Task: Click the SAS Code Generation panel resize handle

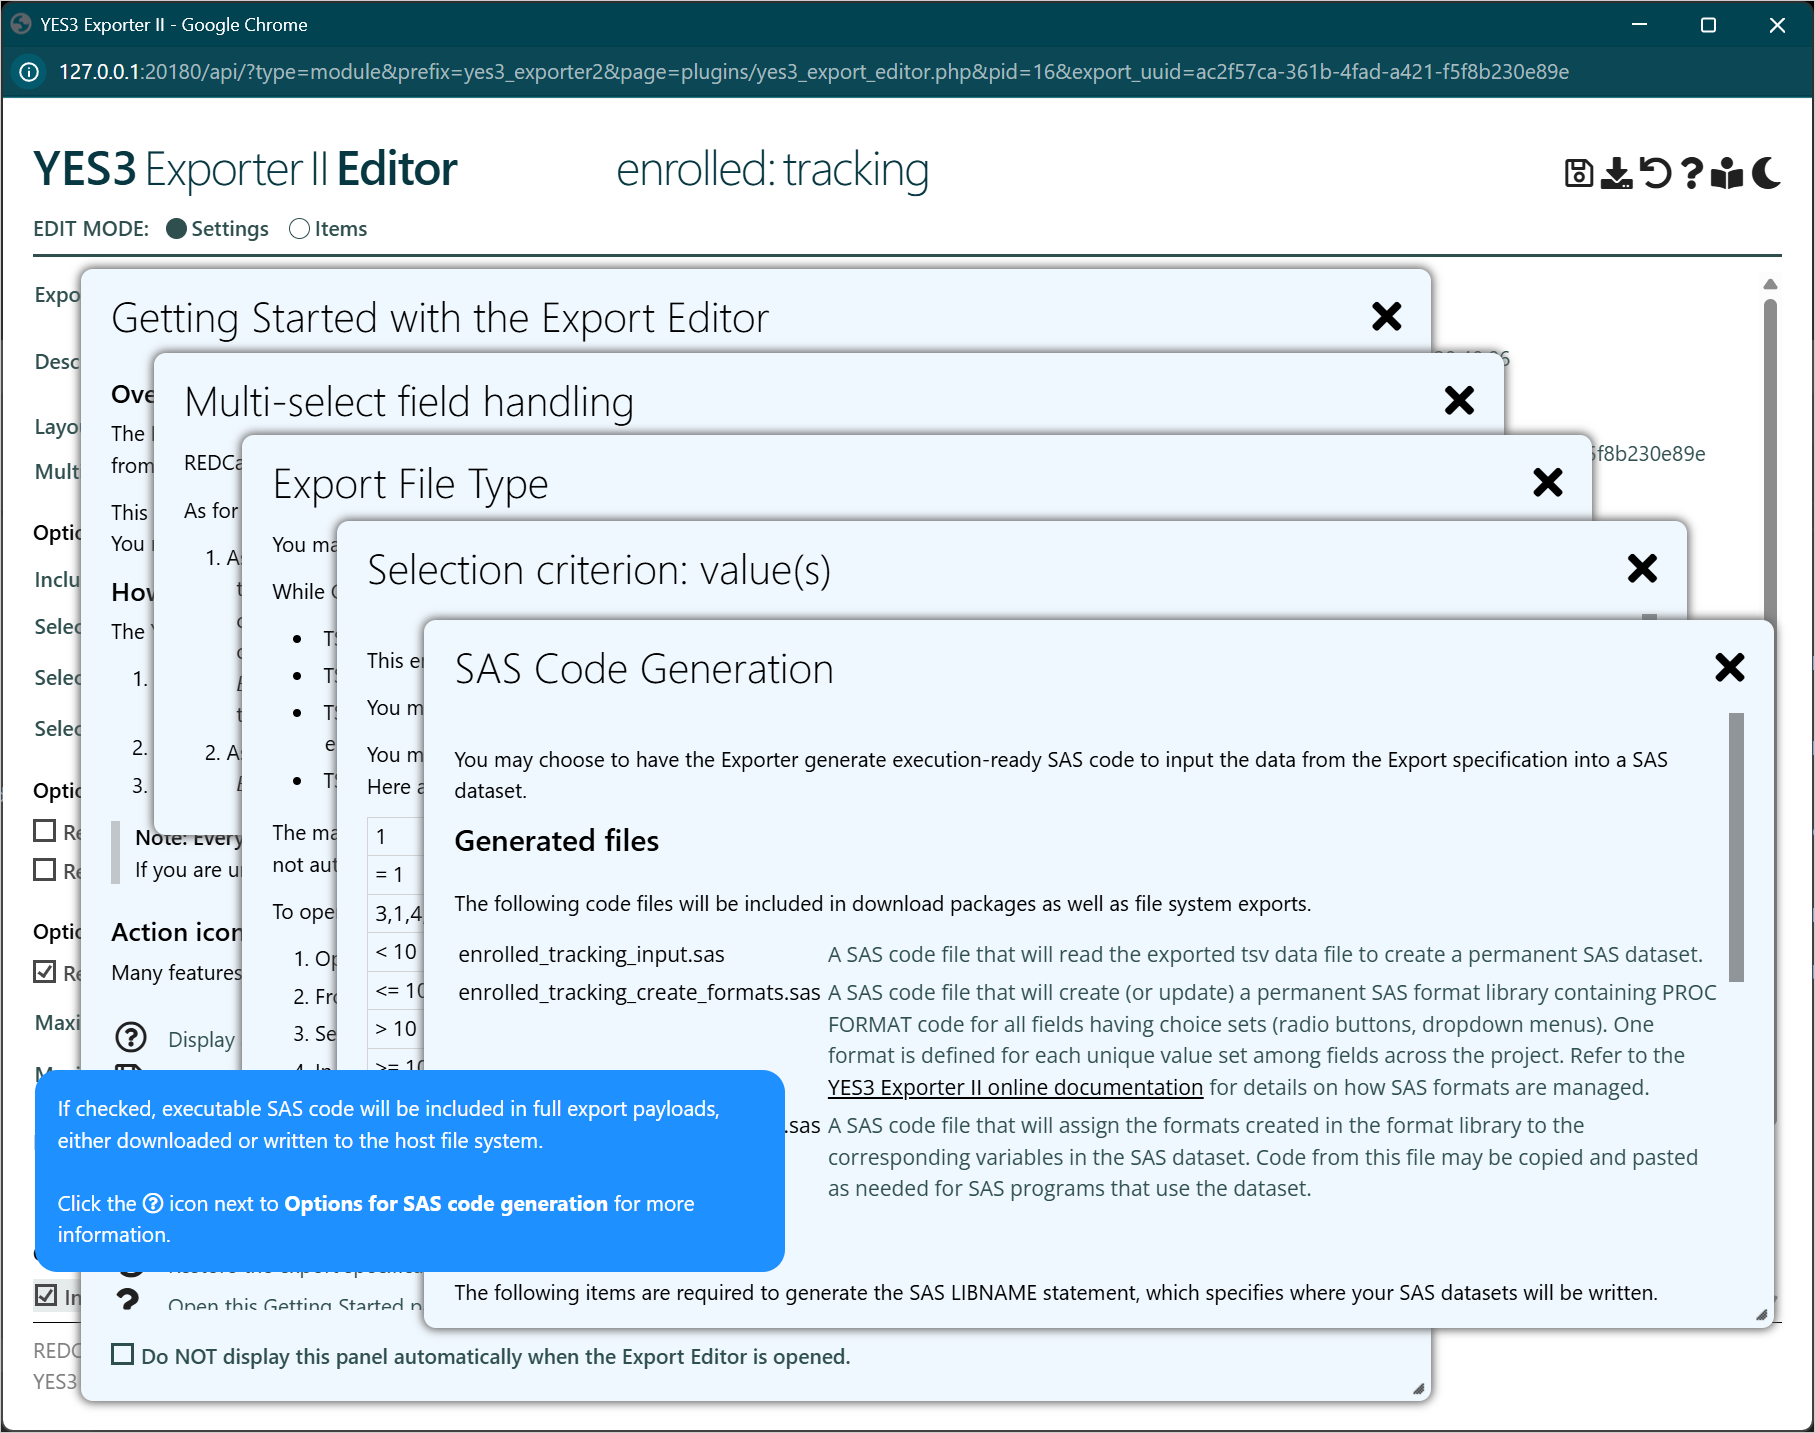Action: 1761,1315
